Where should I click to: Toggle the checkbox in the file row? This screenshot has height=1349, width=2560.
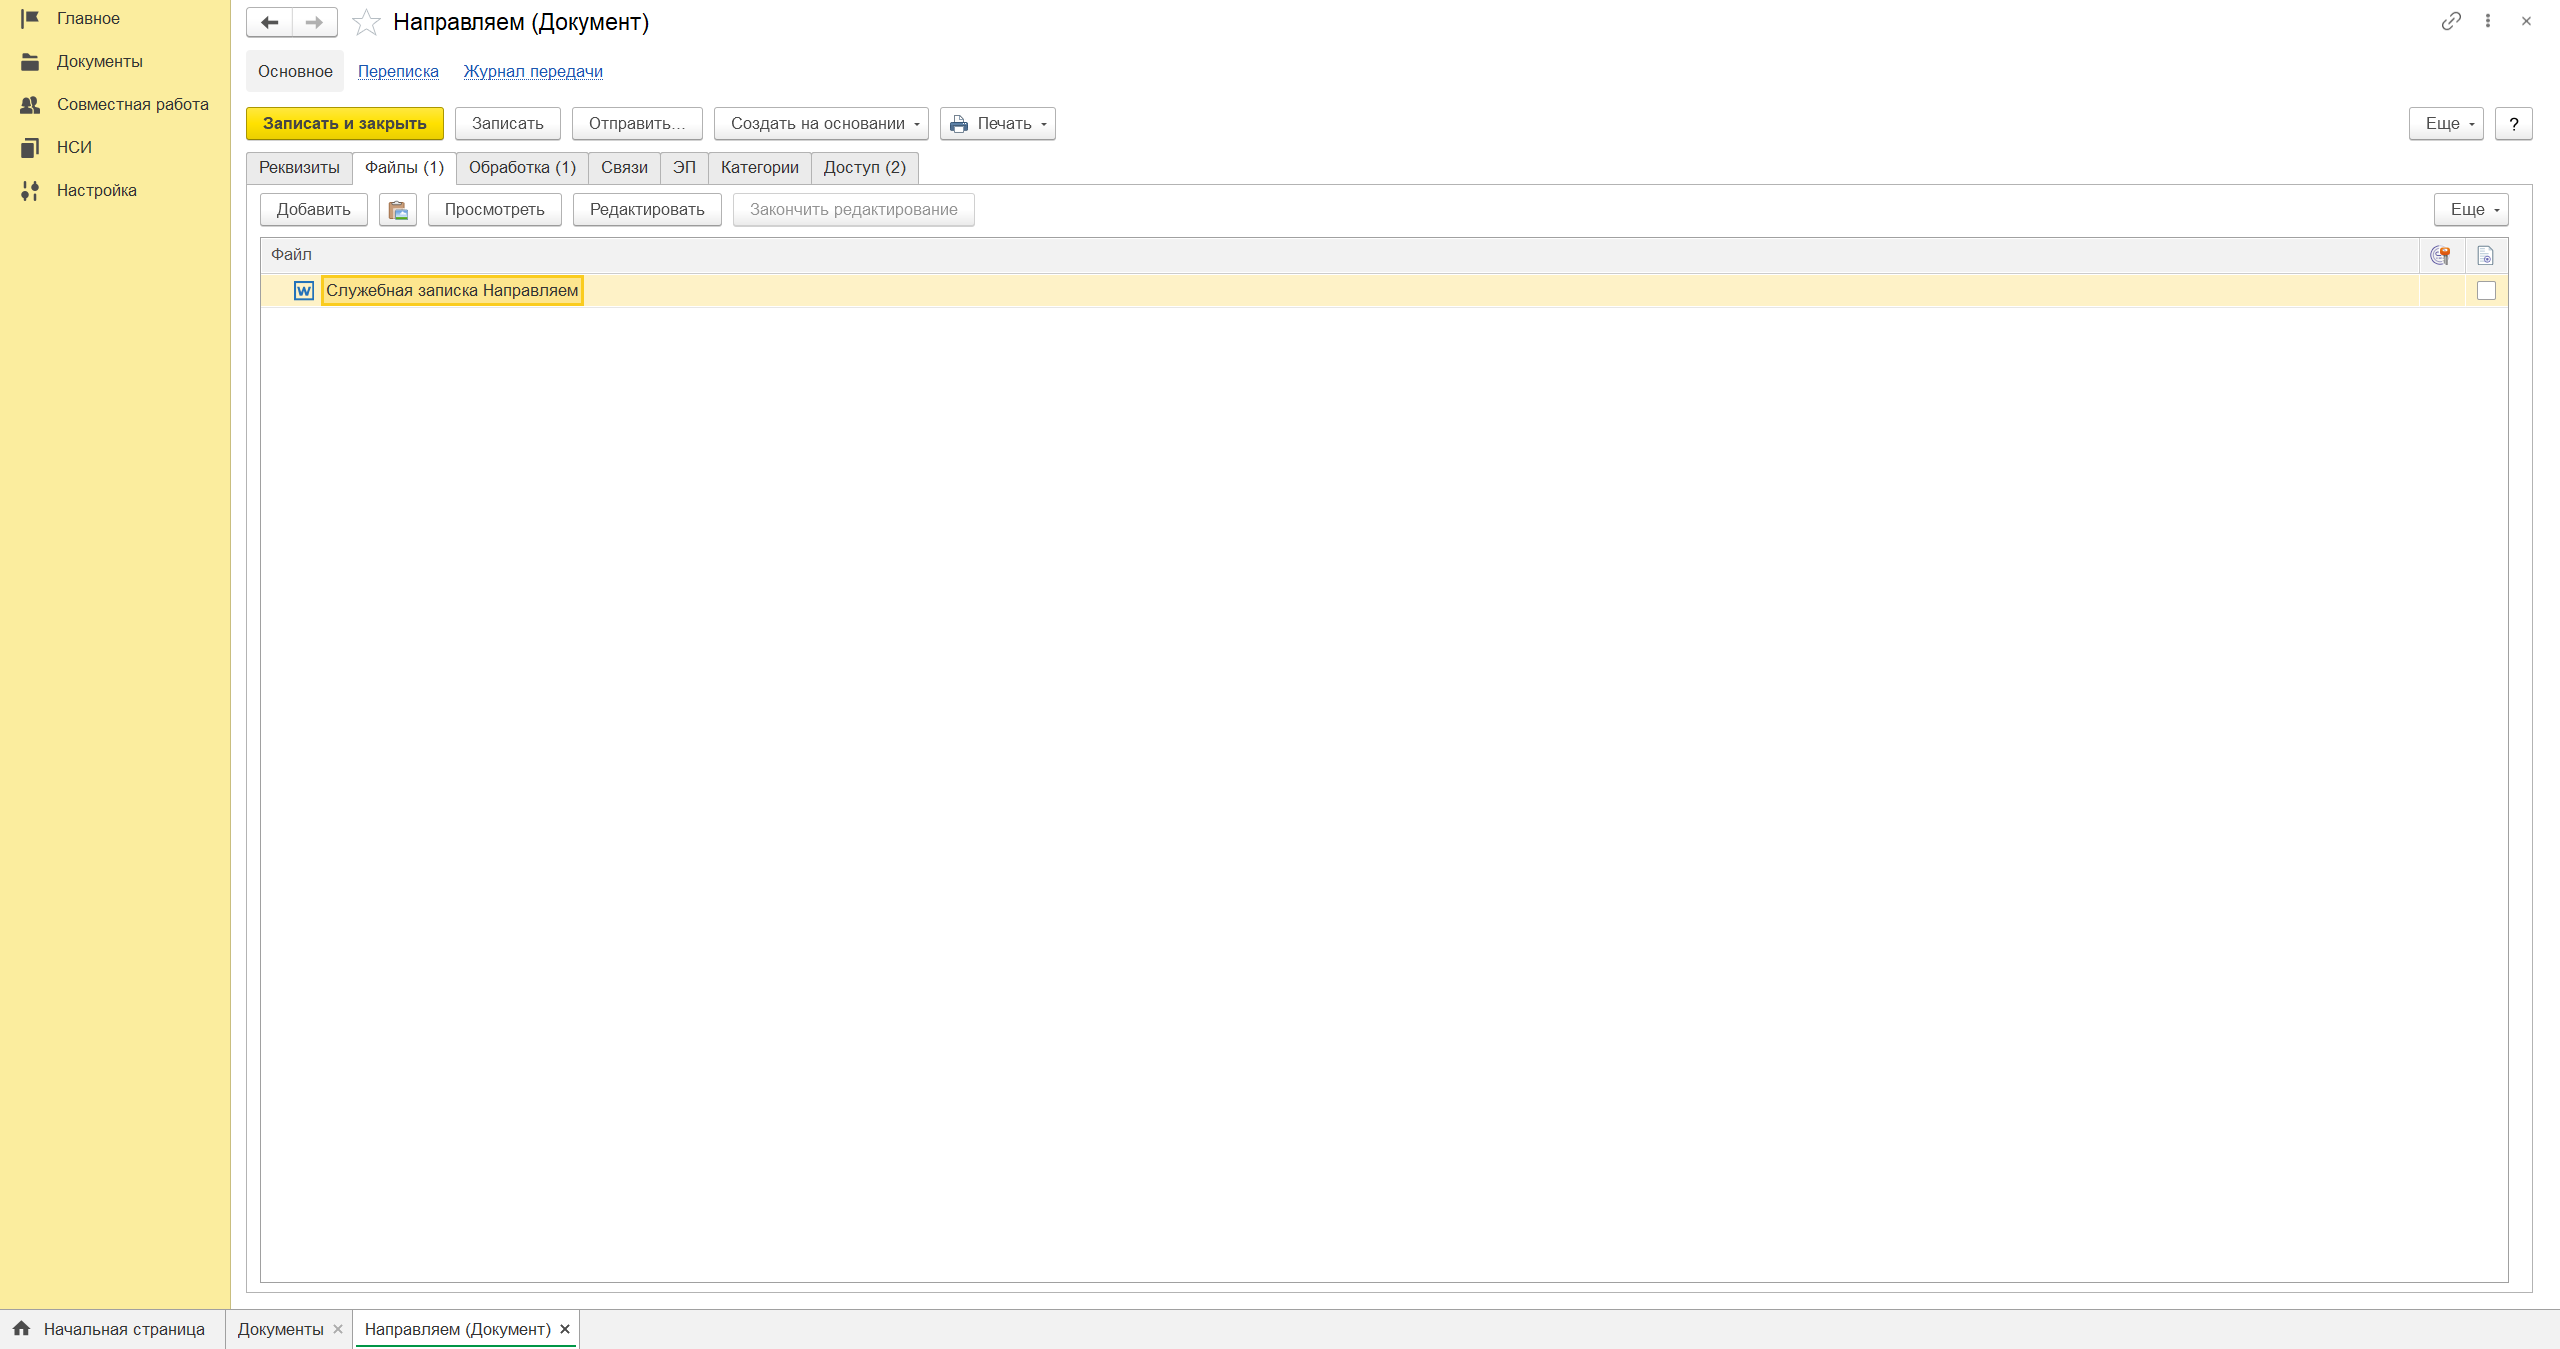(x=2486, y=291)
